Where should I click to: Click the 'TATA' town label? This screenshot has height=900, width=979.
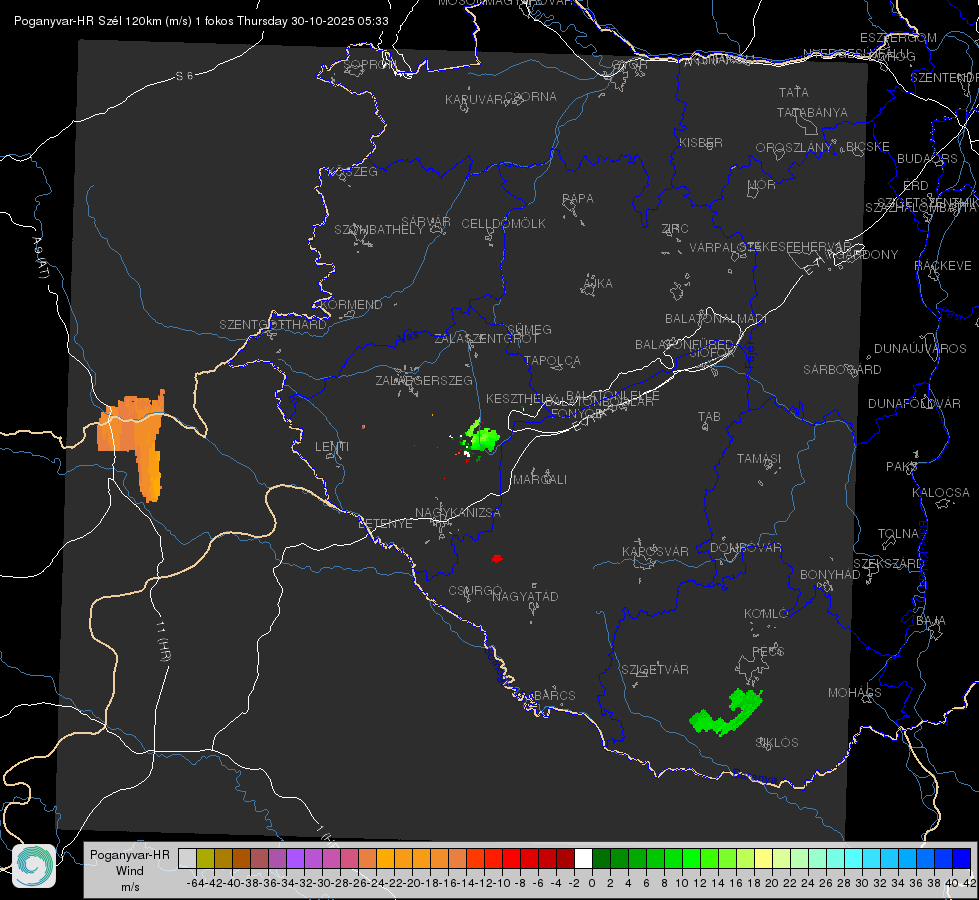(x=794, y=92)
